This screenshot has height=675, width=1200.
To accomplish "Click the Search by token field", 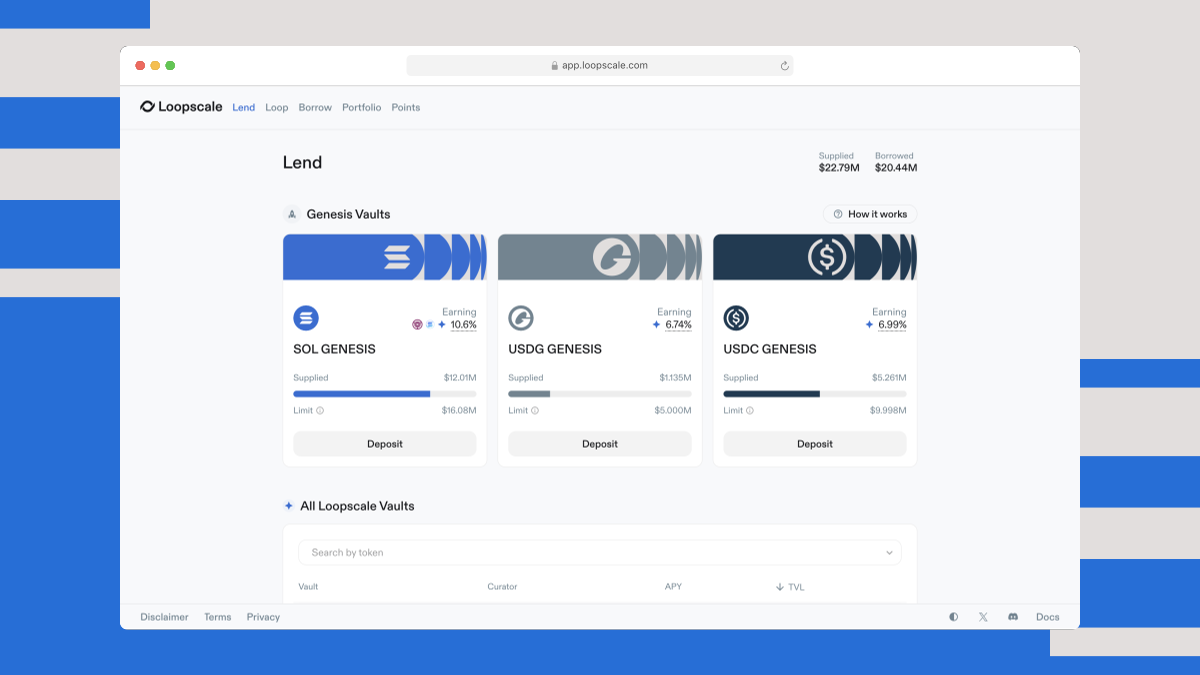I will tap(600, 552).
